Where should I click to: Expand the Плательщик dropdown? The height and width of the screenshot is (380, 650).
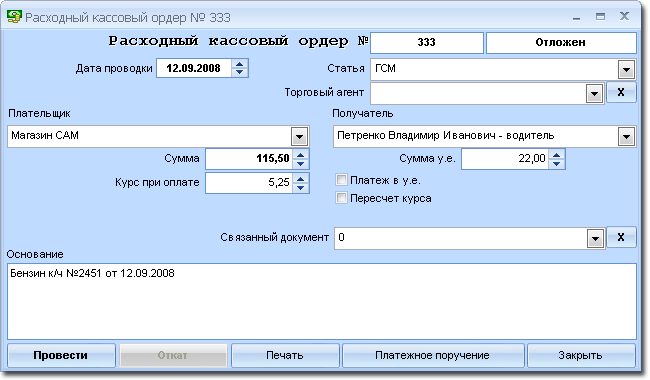coord(299,136)
